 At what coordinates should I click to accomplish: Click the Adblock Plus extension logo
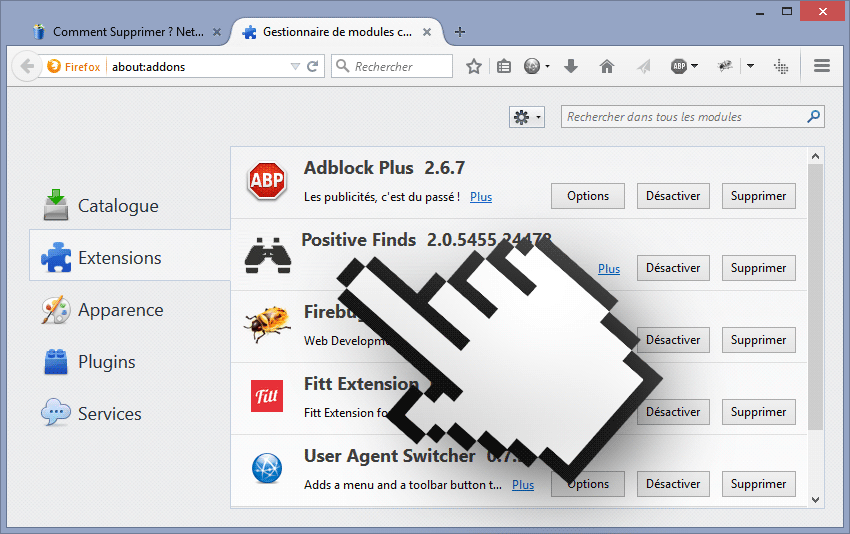coord(267,181)
